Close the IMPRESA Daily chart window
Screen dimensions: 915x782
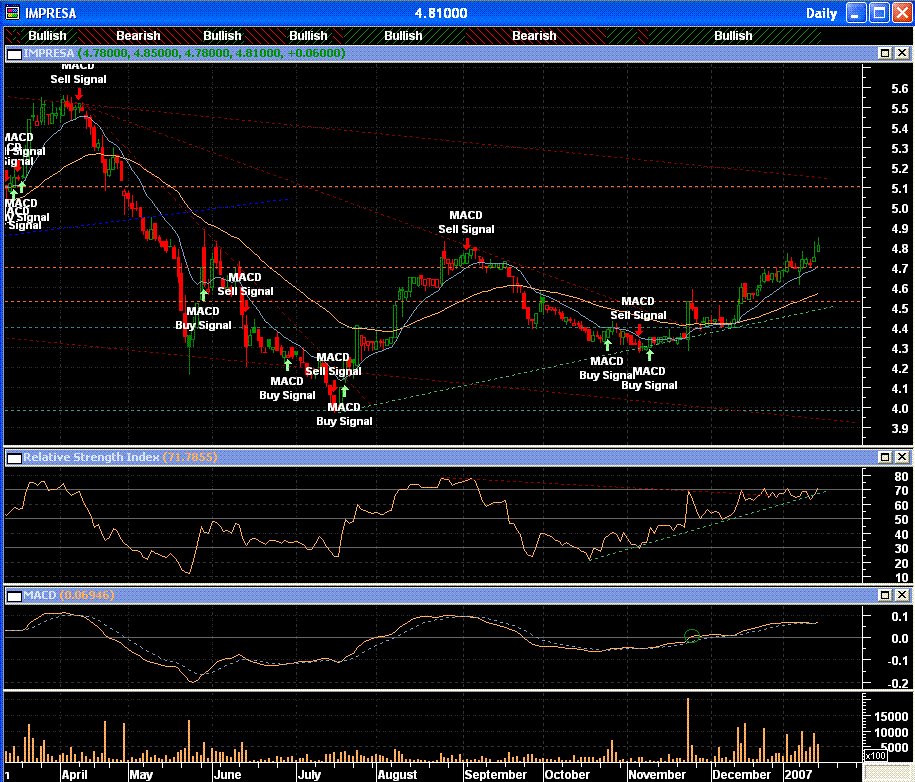click(902, 13)
